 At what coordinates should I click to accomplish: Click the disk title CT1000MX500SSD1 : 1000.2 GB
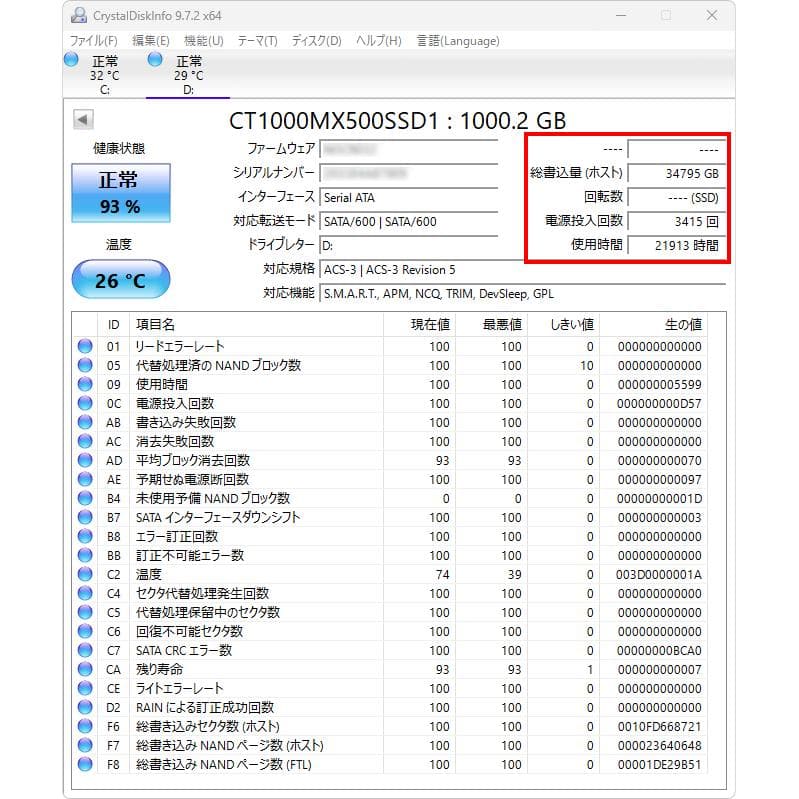click(397, 121)
